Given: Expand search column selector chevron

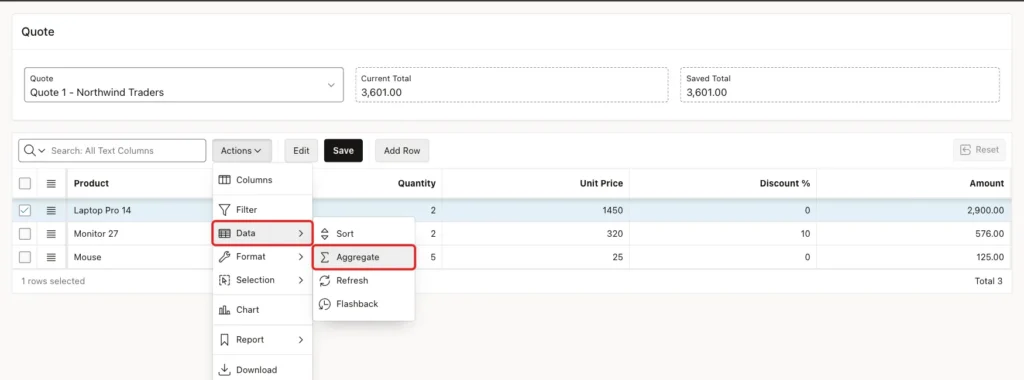Looking at the screenshot, I should coord(42,151).
